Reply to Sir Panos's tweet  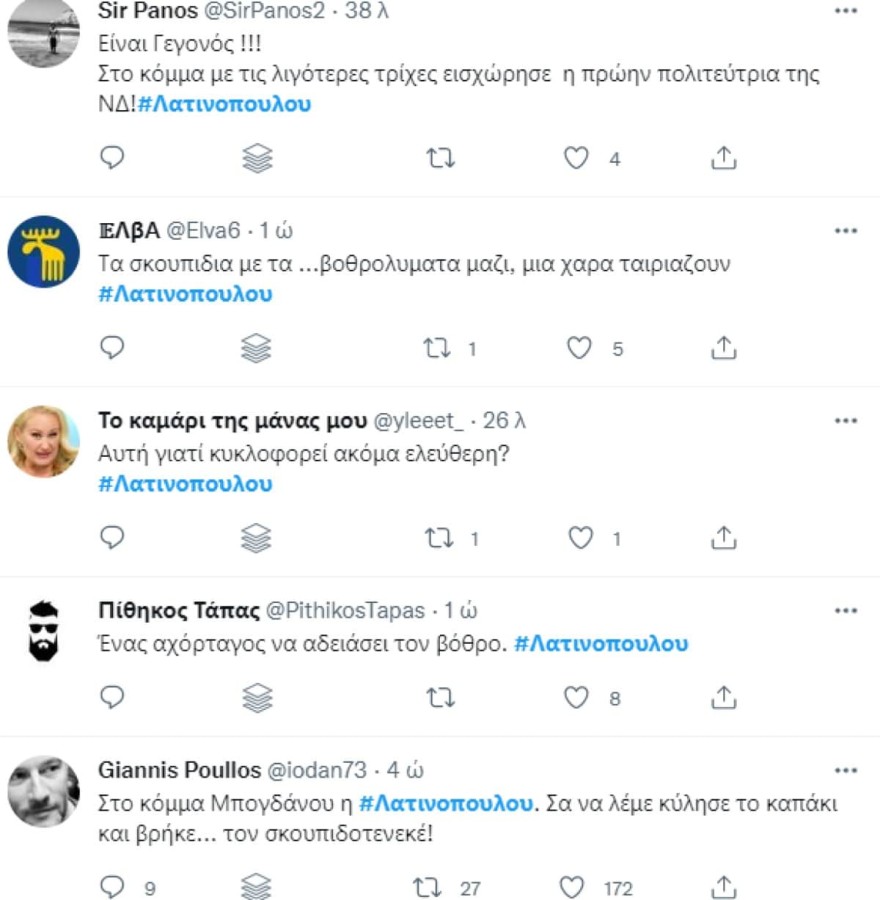pos(113,156)
